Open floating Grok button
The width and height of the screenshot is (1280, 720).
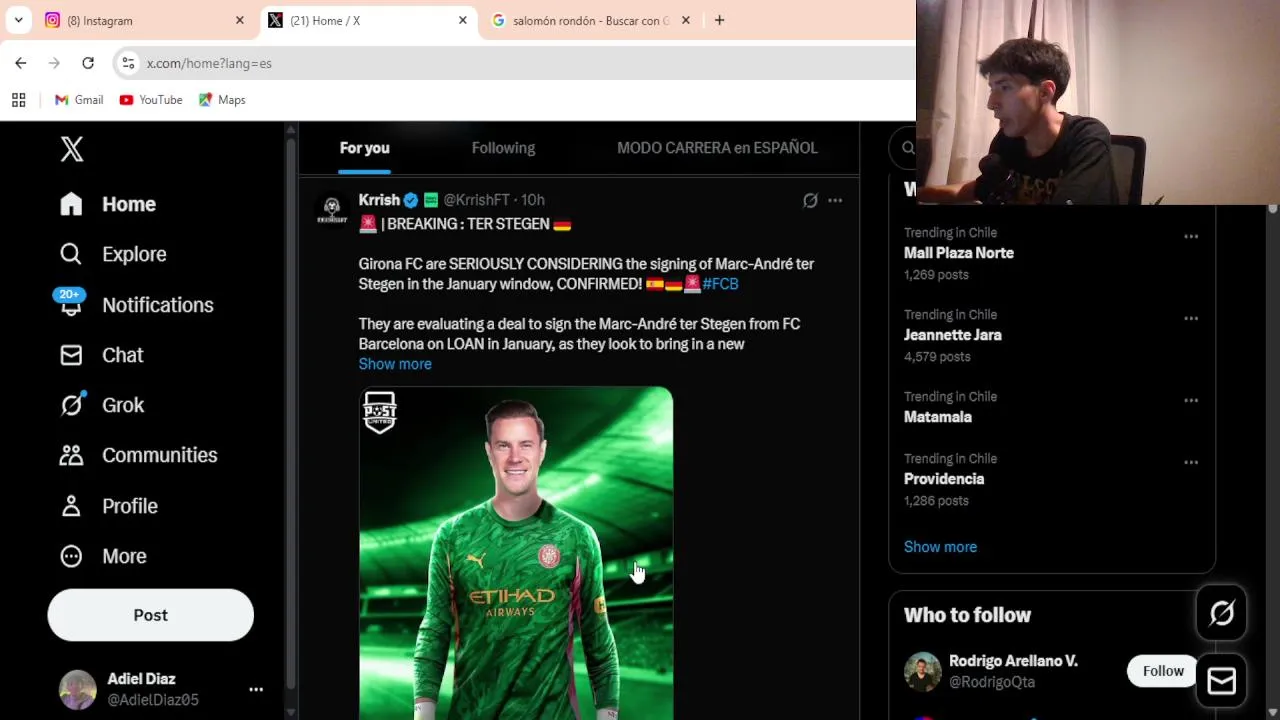tap(1221, 613)
